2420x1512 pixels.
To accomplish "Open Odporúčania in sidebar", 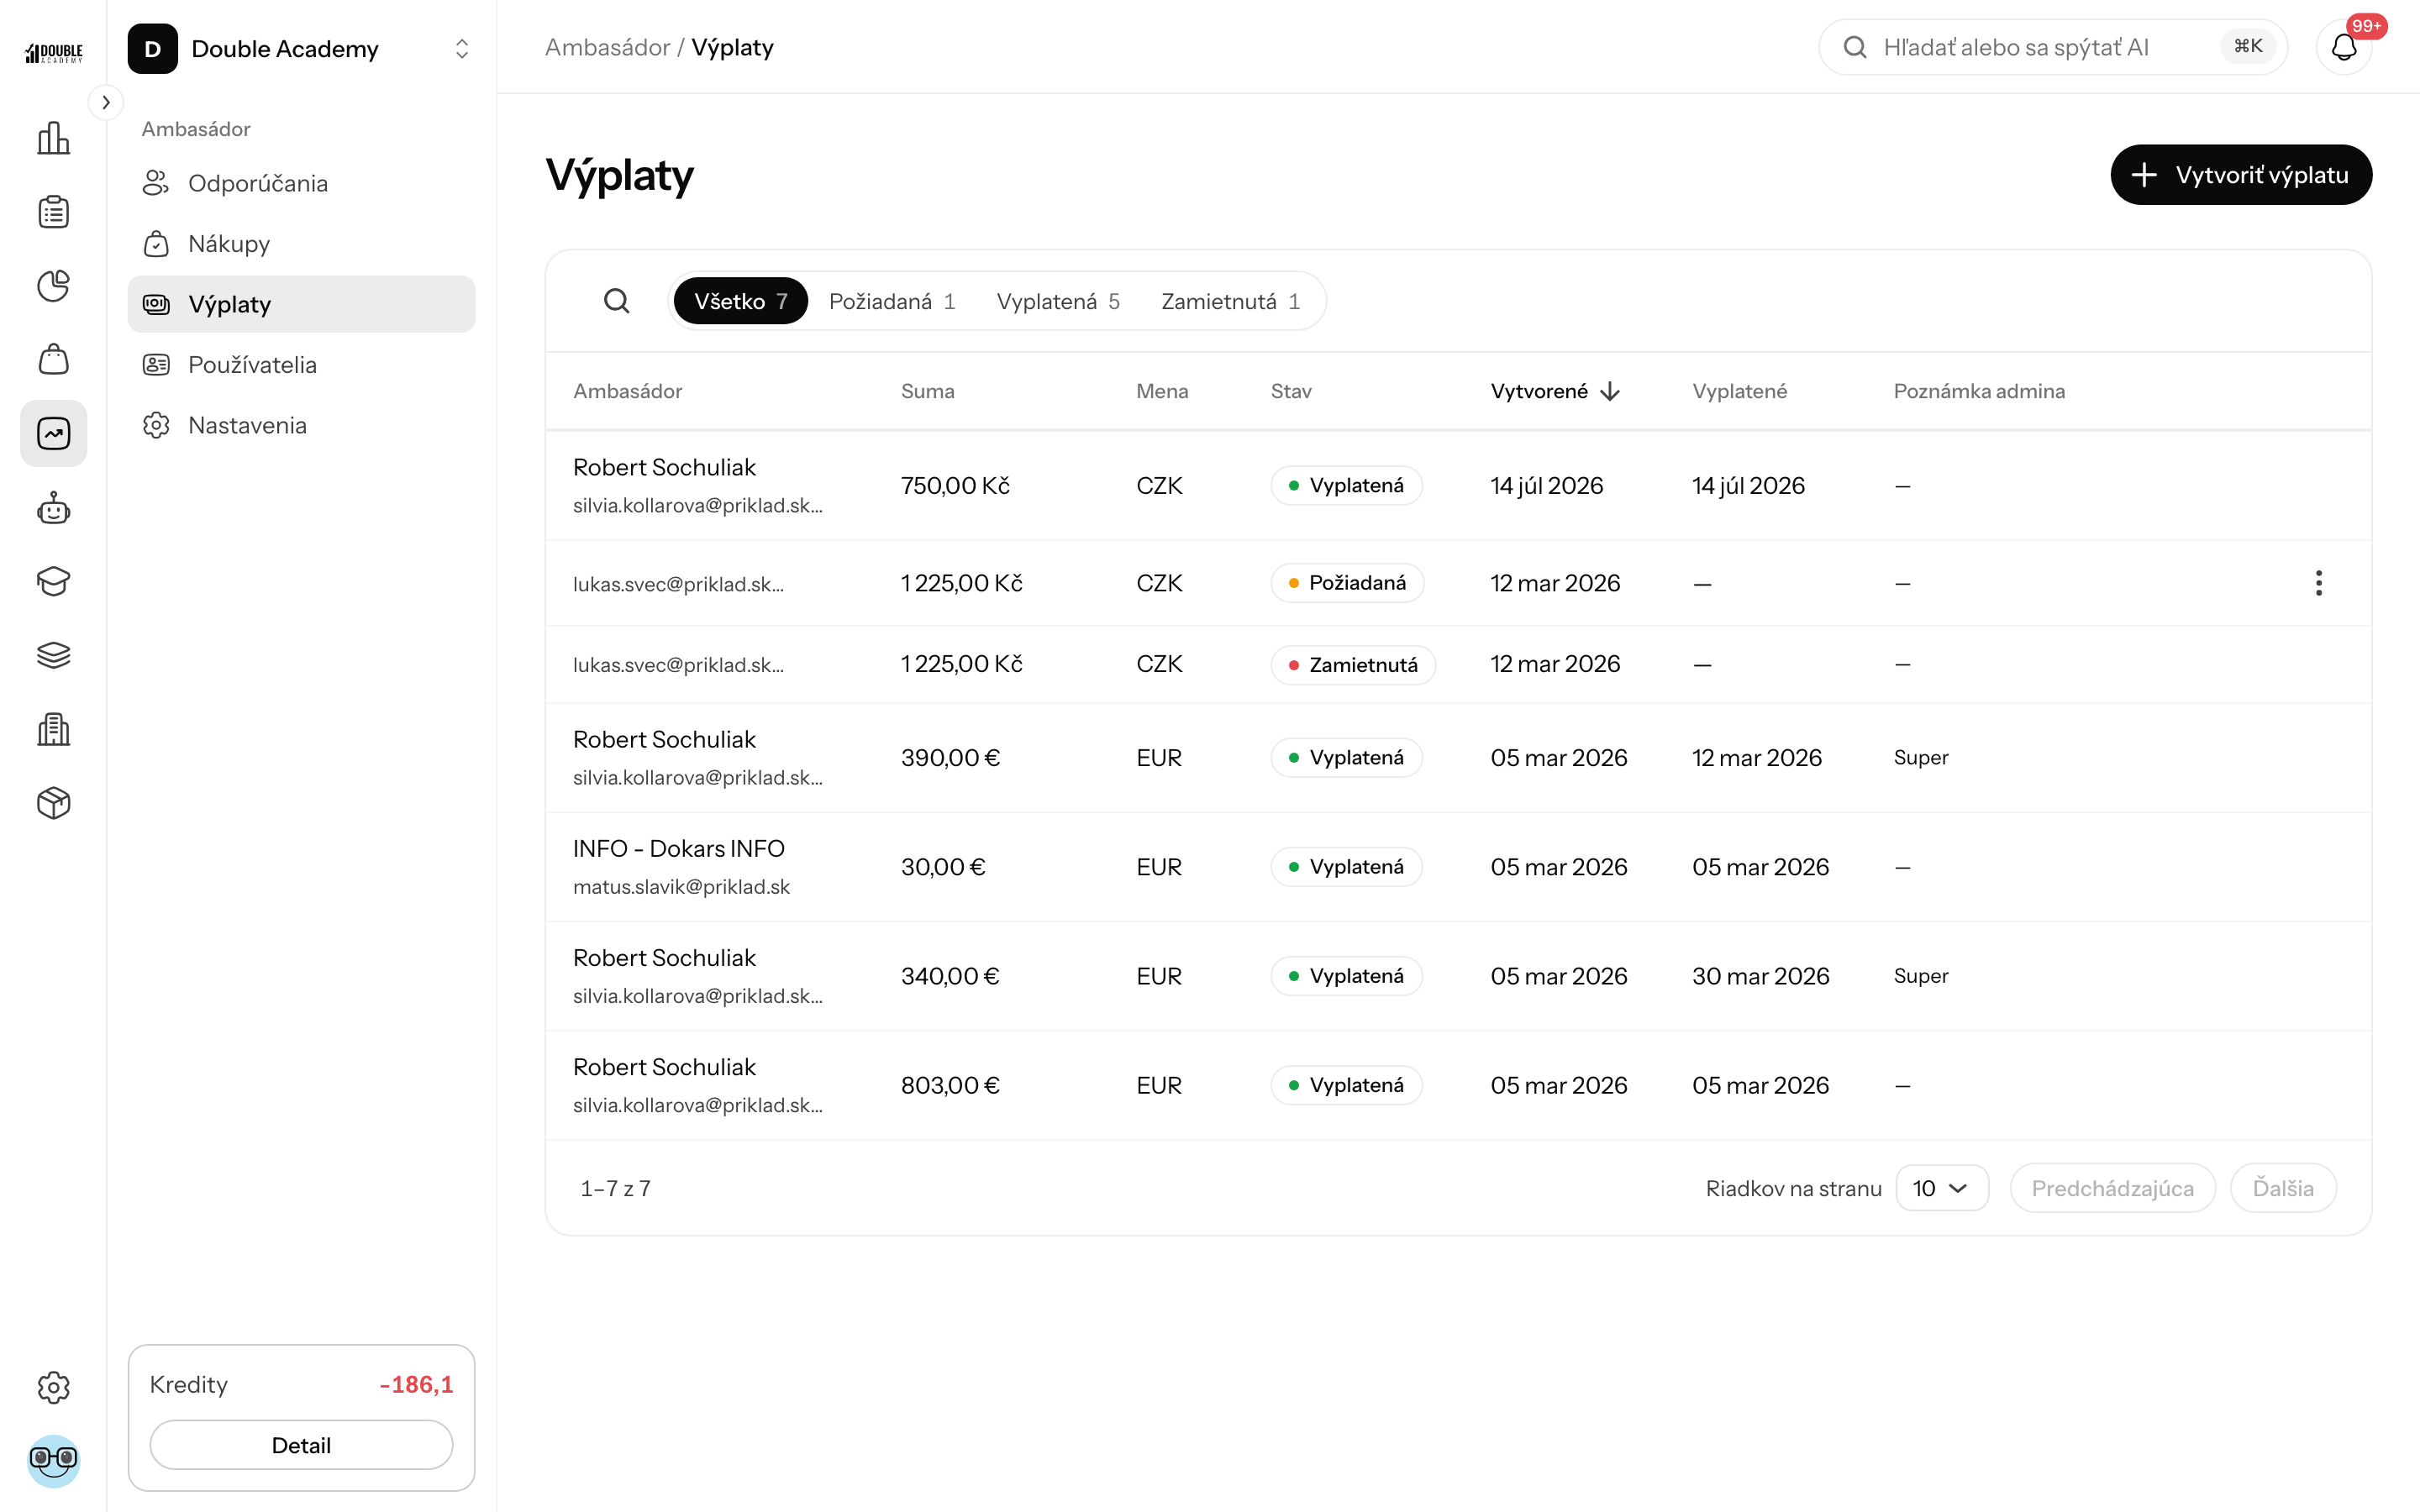I will tap(301, 183).
